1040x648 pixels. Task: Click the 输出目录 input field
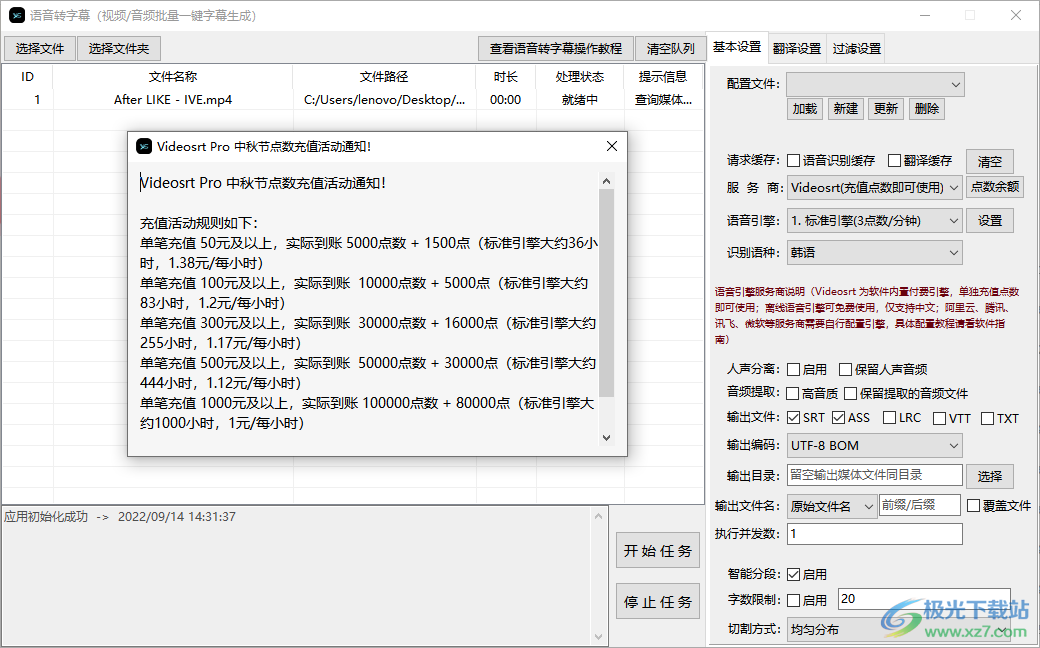[x=875, y=475]
